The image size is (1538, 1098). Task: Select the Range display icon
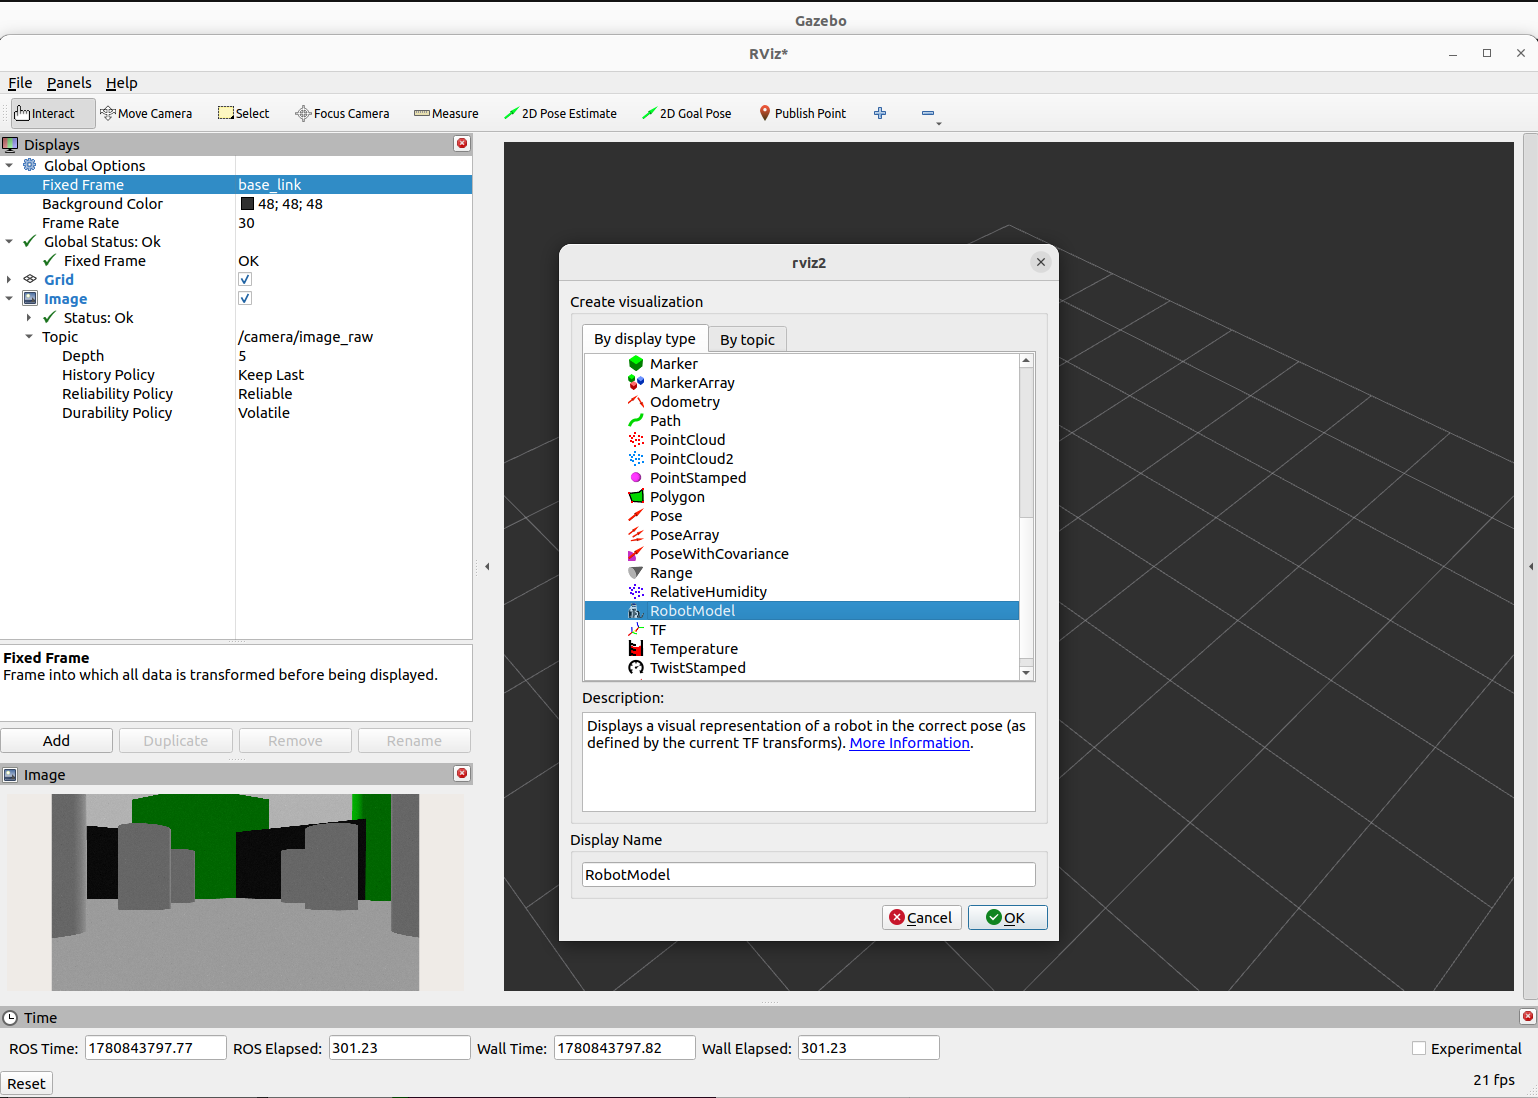click(636, 572)
